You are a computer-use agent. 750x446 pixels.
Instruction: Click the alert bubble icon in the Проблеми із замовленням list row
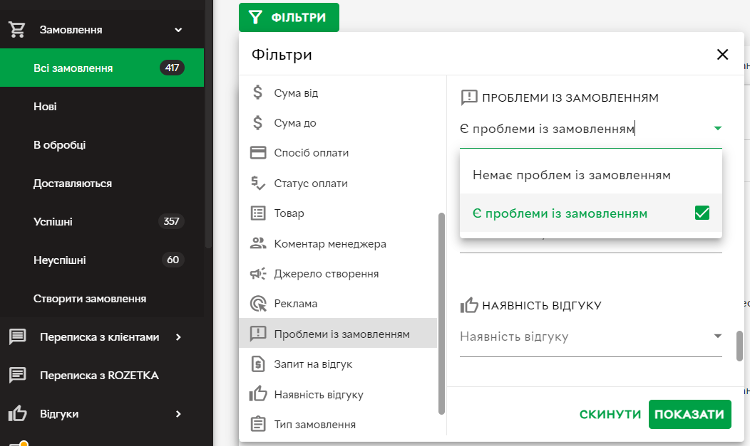(x=258, y=334)
